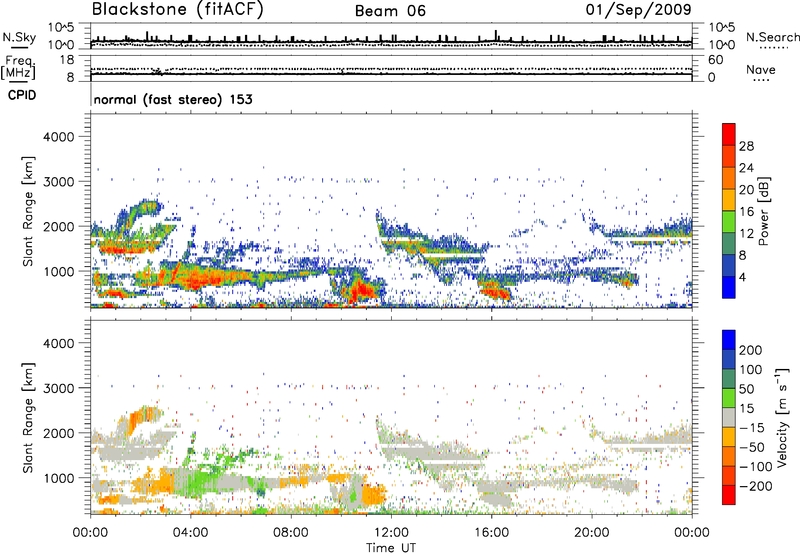This screenshot has height=554, width=800.
Task: Click the '20:00' time tick label
Action: click(x=591, y=533)
